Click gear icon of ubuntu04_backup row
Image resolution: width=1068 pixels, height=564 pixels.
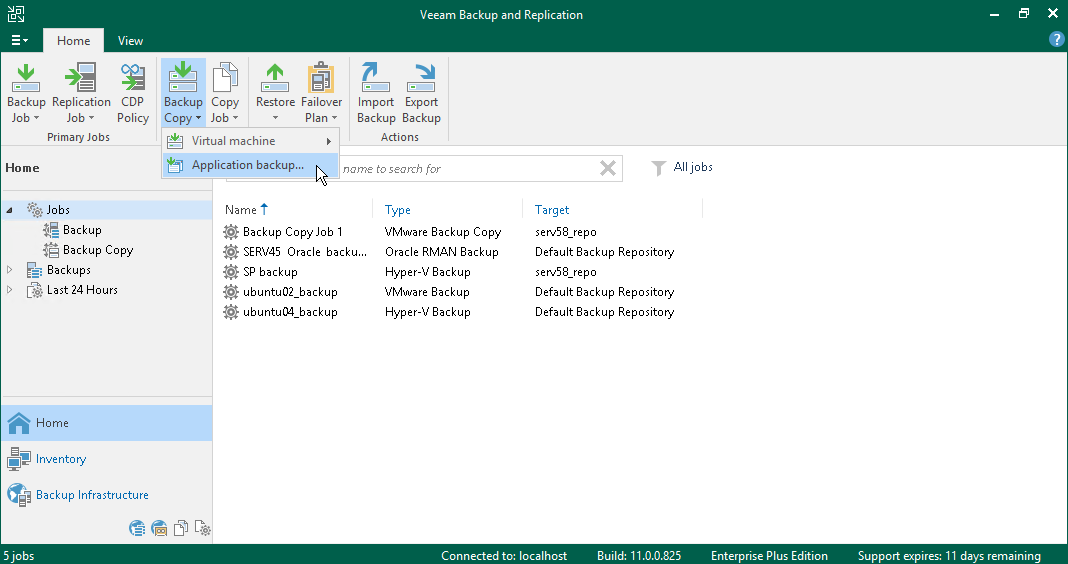232,312
